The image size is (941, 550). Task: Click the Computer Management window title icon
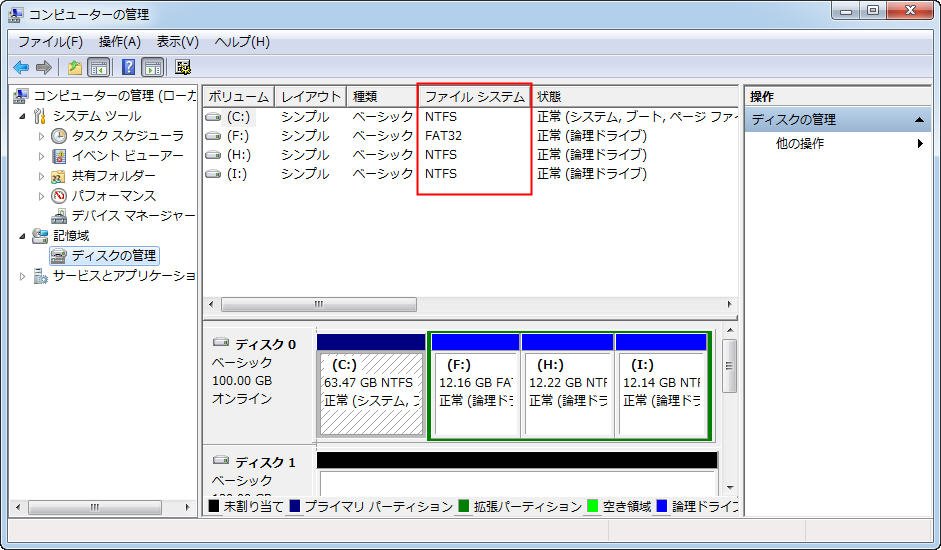click(x=16, y=14)
